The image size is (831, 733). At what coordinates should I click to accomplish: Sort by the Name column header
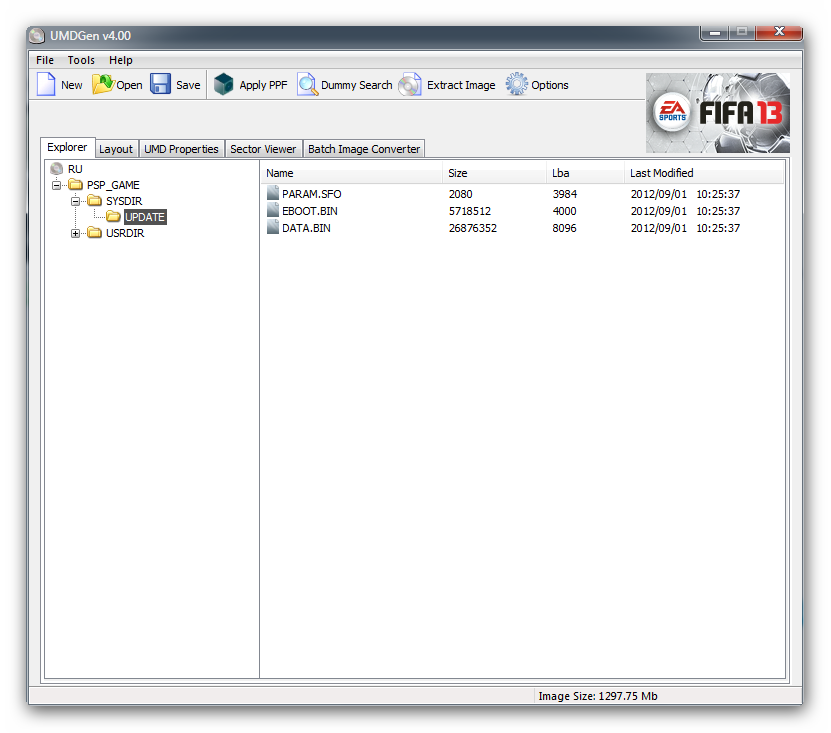pos(352,173)
